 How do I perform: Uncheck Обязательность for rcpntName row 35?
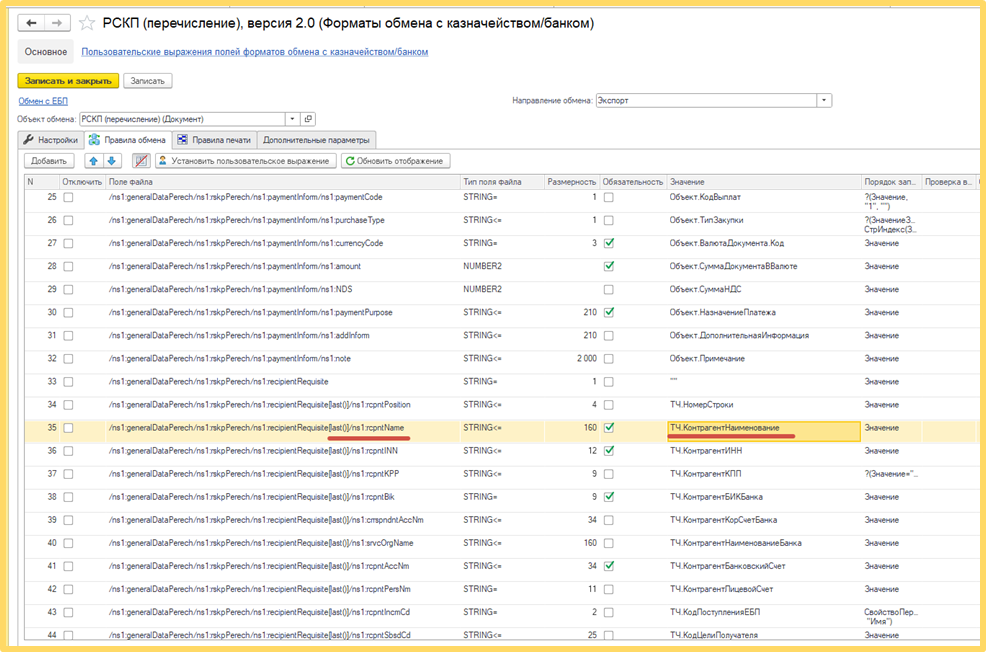[x=609, y=428]
